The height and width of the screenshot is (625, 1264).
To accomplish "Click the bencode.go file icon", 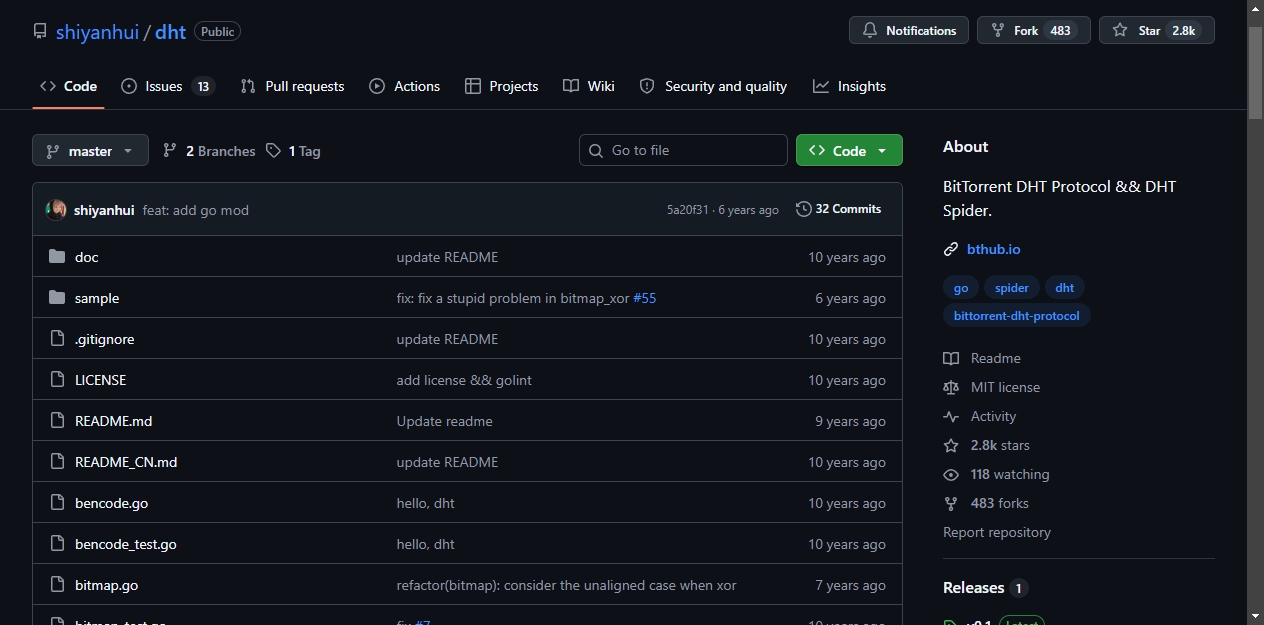I will point(57,503).
